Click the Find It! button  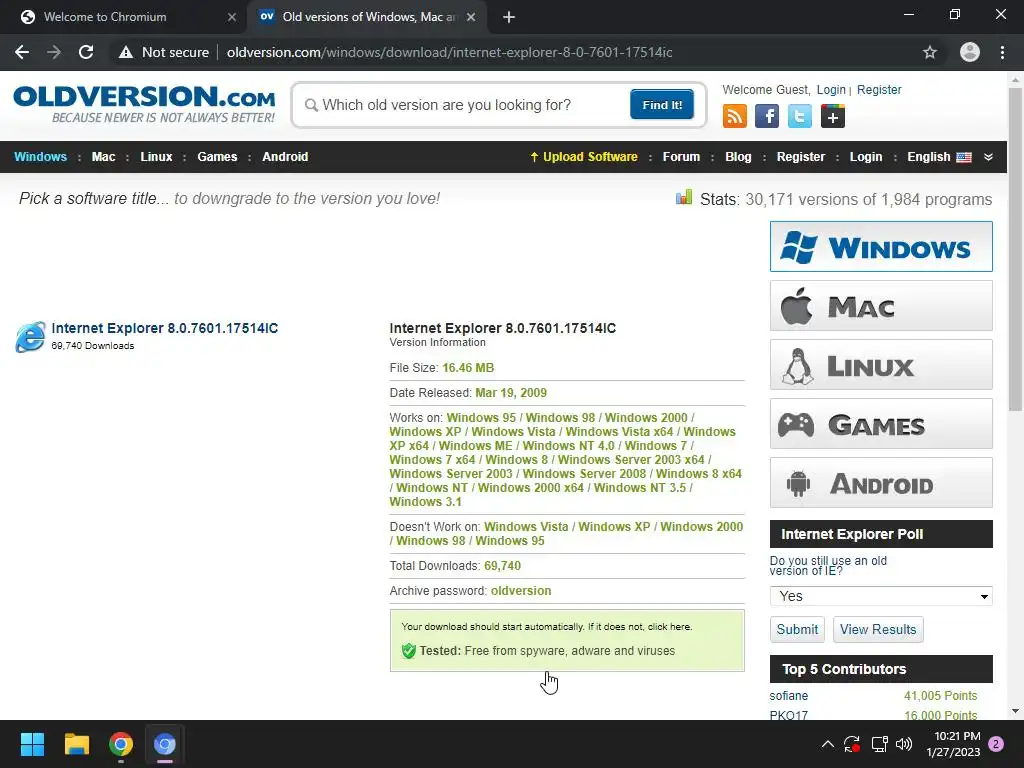pos(662,104)
